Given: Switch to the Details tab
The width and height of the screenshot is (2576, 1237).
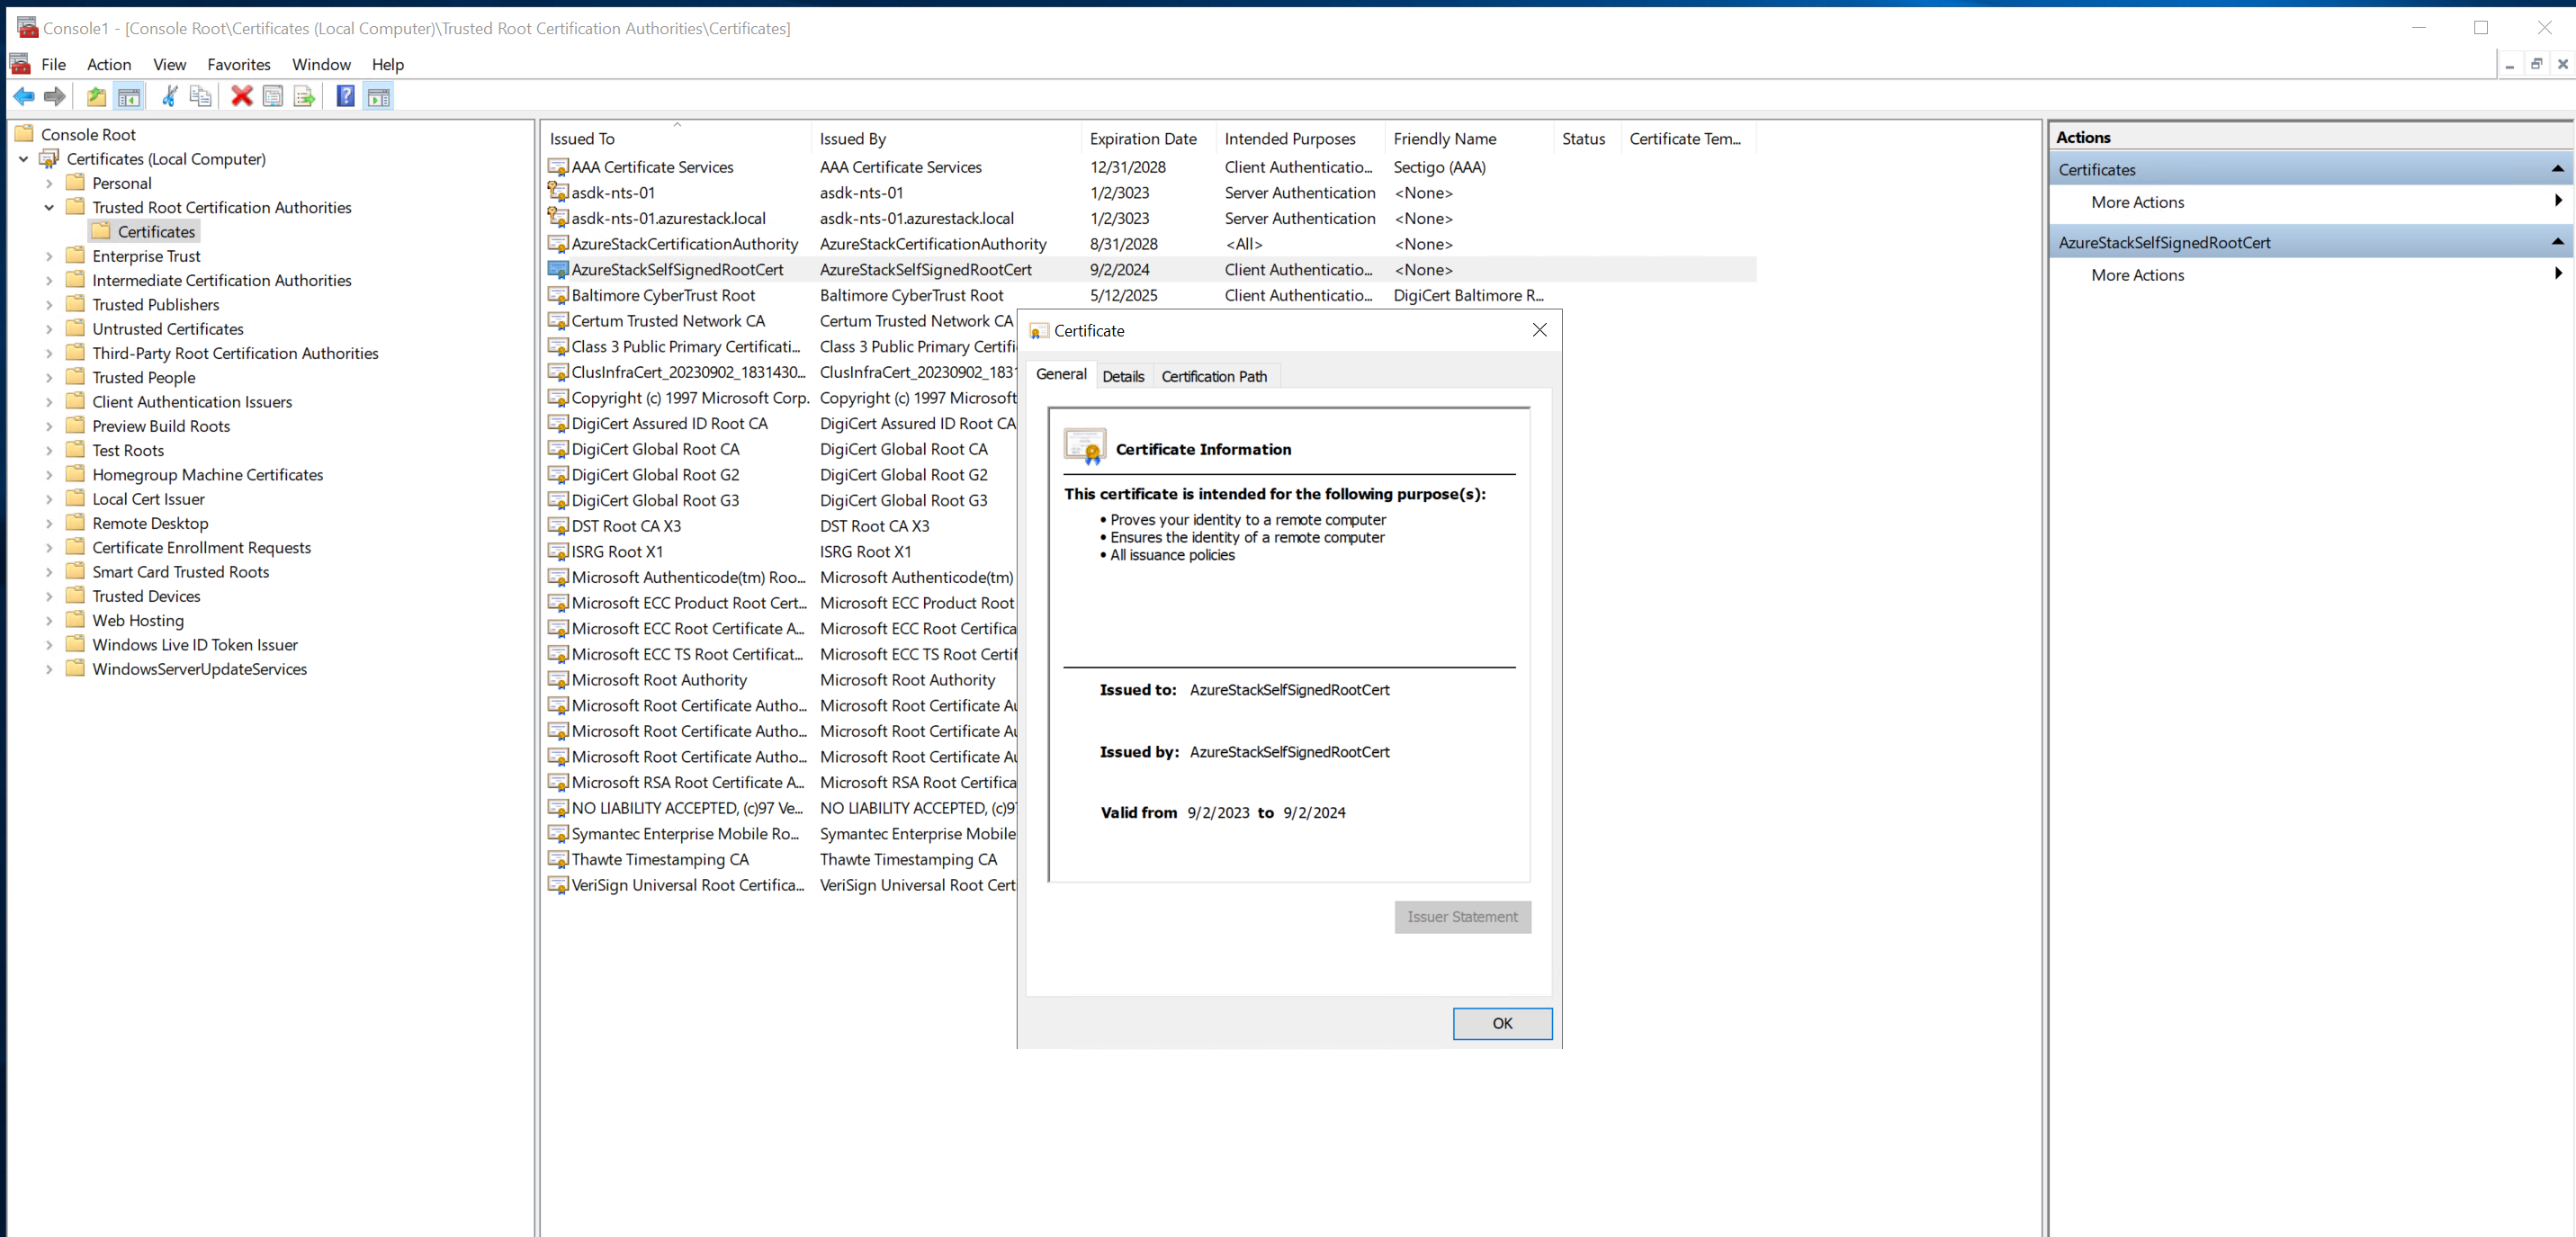Looking at the screenshot, I should pos(1122,377).
